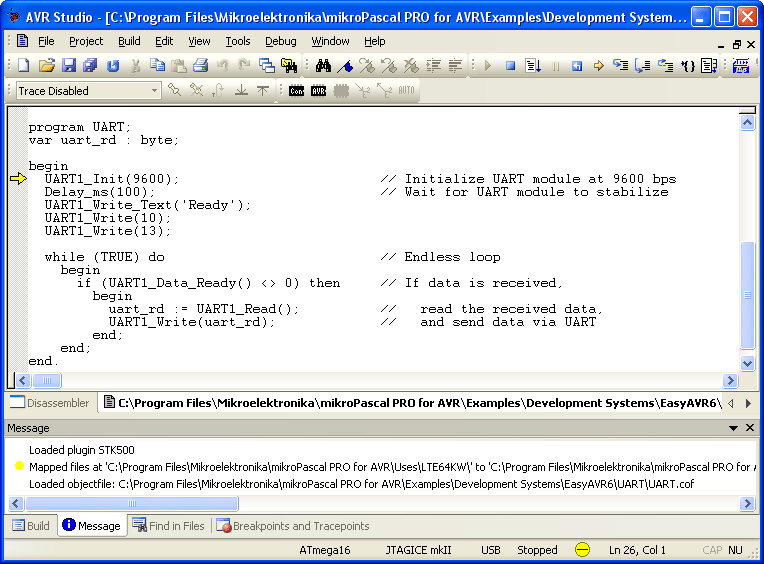Click the Open file folder icon
Image resolution: width=764 pixels, height=564 pixels.
47,65
